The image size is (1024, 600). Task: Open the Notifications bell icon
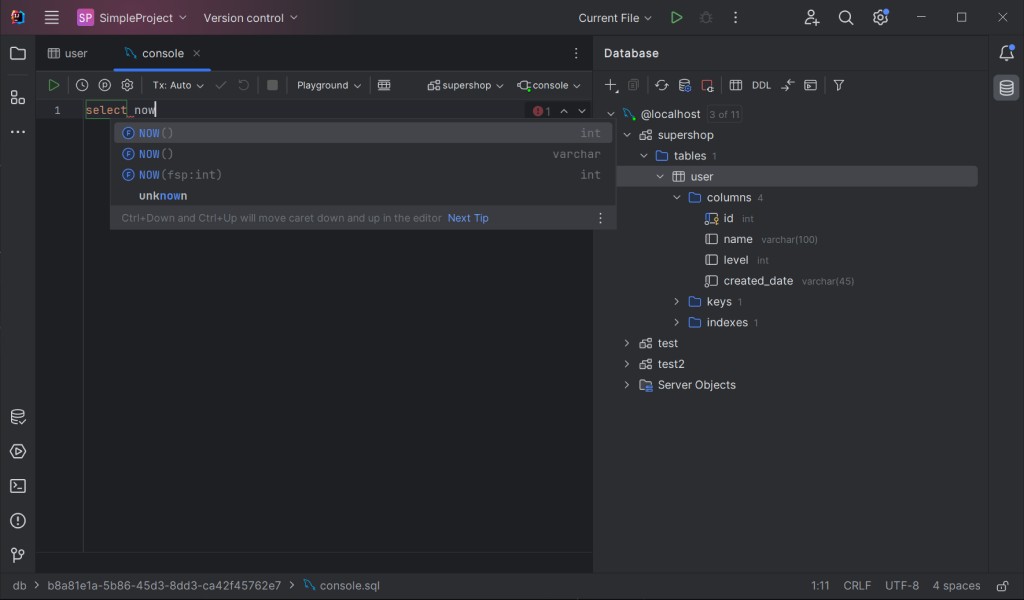pos(1006,53)
